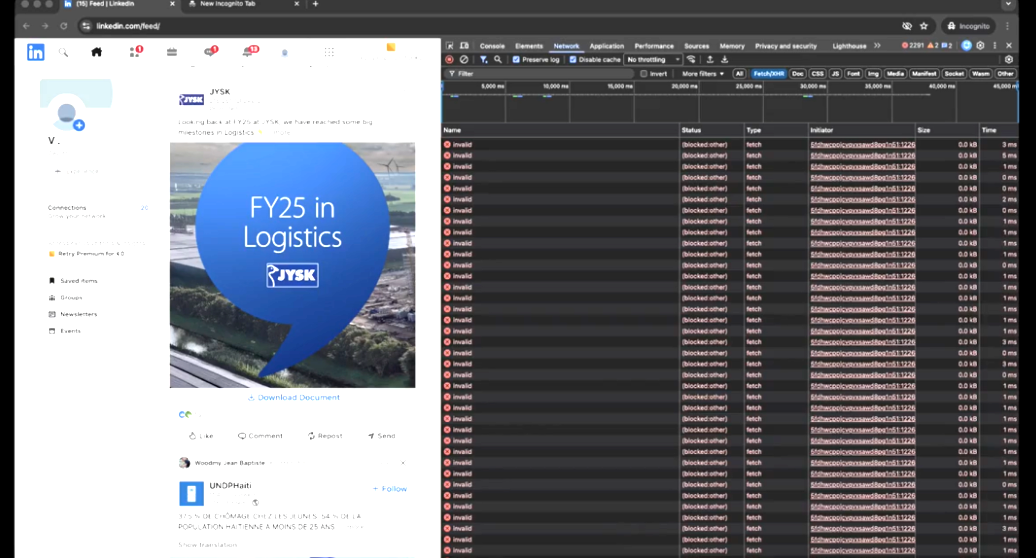Repost the JYSK post
Screen dimensions: 1036x558
tap(325, 436)
